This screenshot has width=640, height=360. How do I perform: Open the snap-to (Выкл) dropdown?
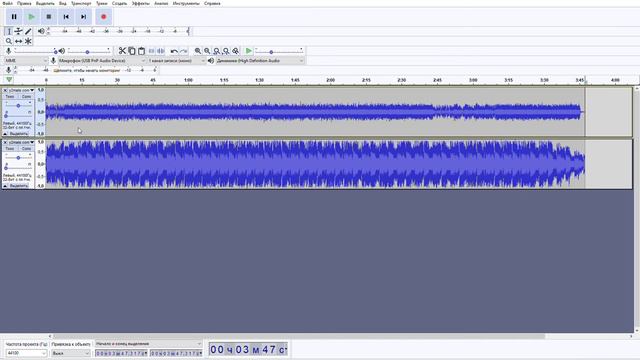(71, 353)
